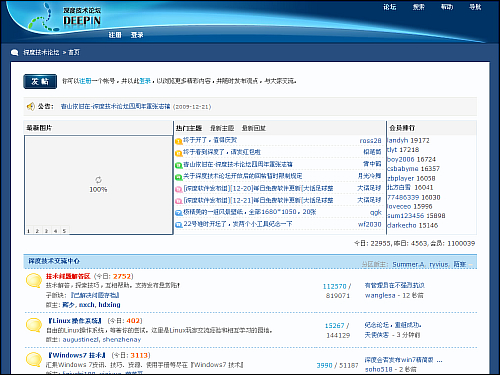Click member csbabyme in the ranking list
This screenshot has height=375, width=500.
[403, 169]
